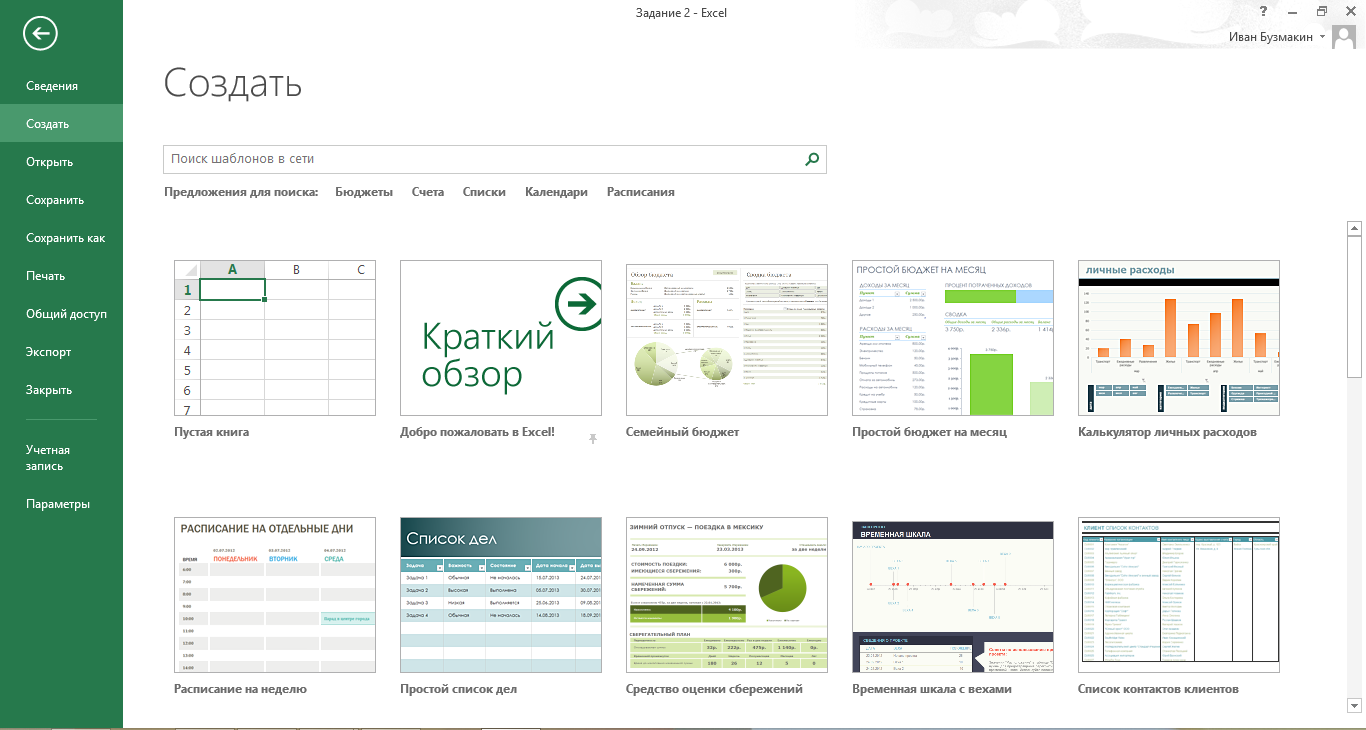Screen dimensions: 1366x730
Task: Click the user name Иван Бузмакин
Action: (x=1270, y=37)
